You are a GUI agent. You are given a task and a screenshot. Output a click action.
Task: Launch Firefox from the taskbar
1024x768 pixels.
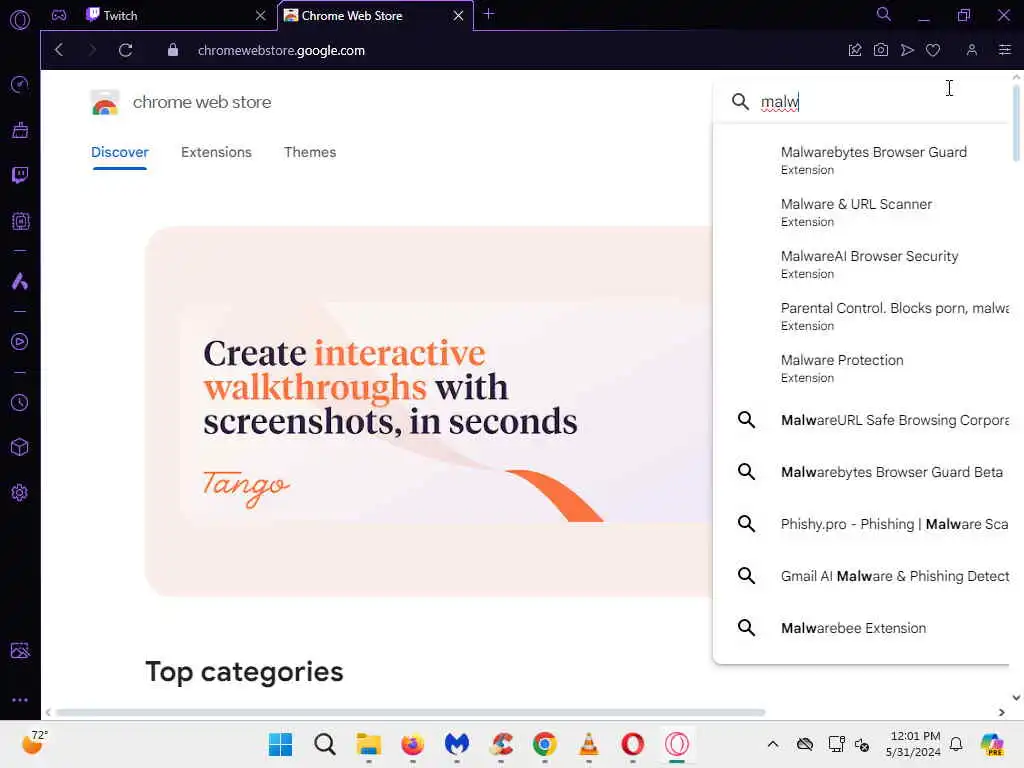point(413,744)
